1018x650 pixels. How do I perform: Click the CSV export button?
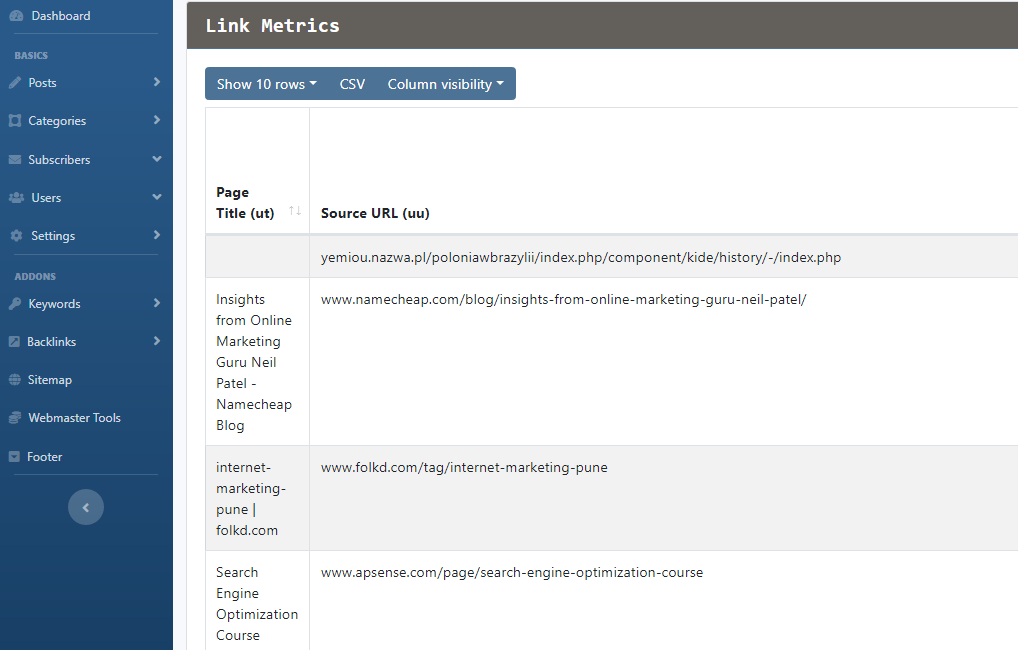(352, 83)
